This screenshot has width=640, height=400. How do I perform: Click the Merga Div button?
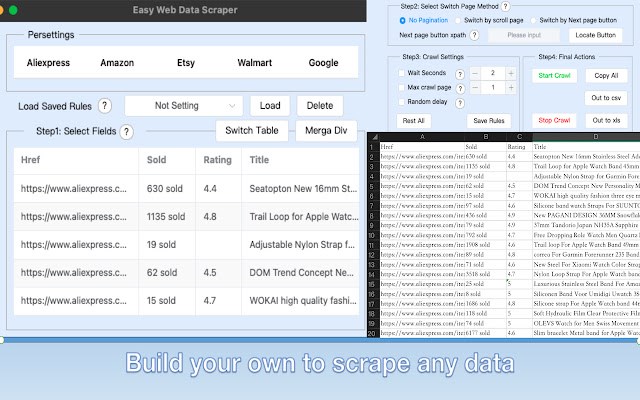click(326, 131)
